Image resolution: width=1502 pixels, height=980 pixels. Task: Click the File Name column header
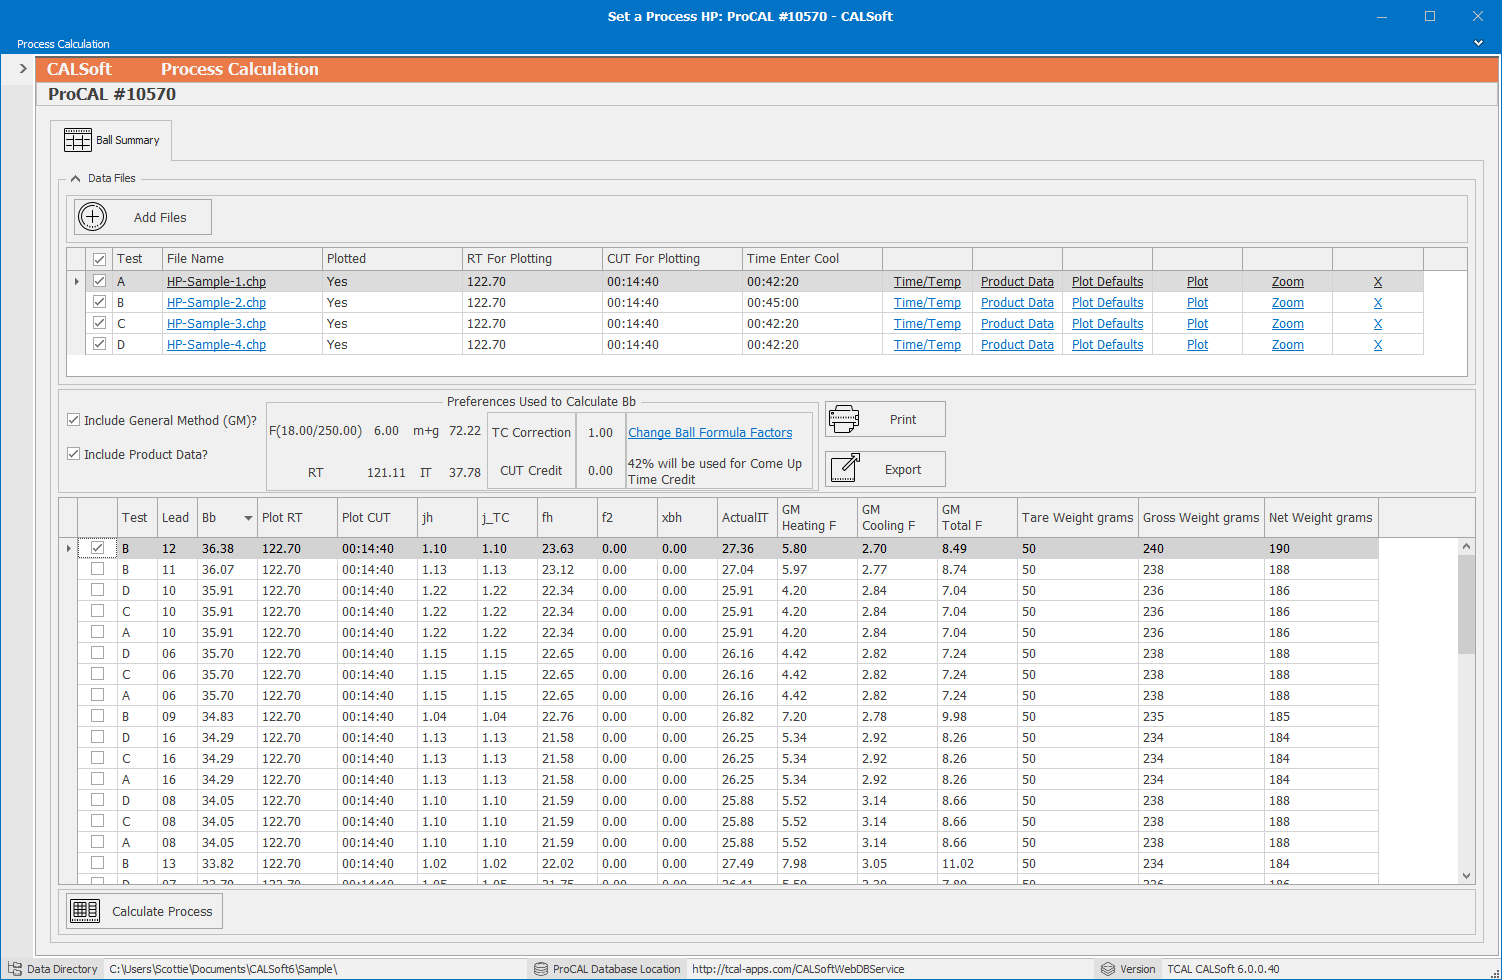click(x=242, y=259)
